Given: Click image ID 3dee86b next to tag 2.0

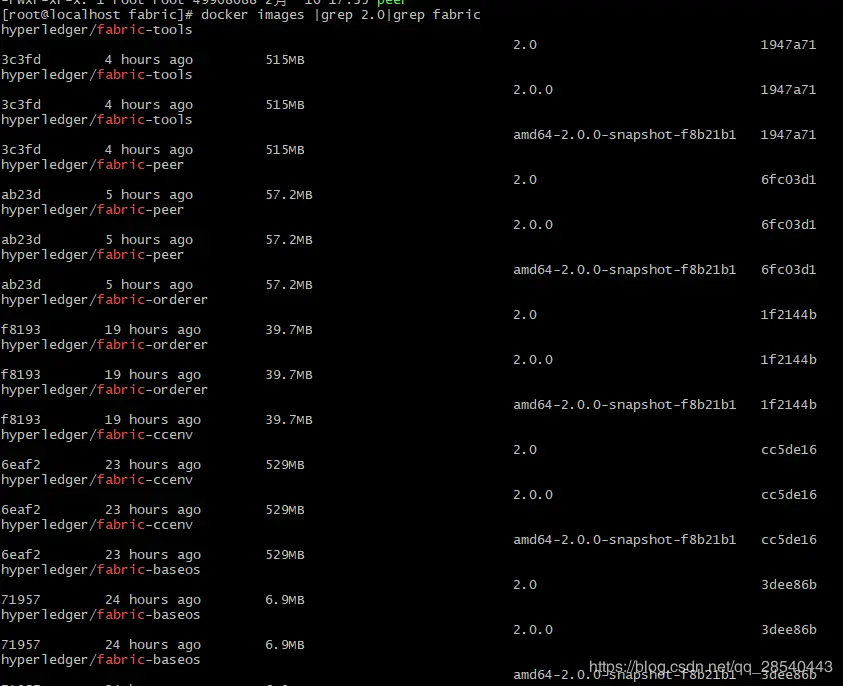Looking at the screenshot, I should 789,585.
